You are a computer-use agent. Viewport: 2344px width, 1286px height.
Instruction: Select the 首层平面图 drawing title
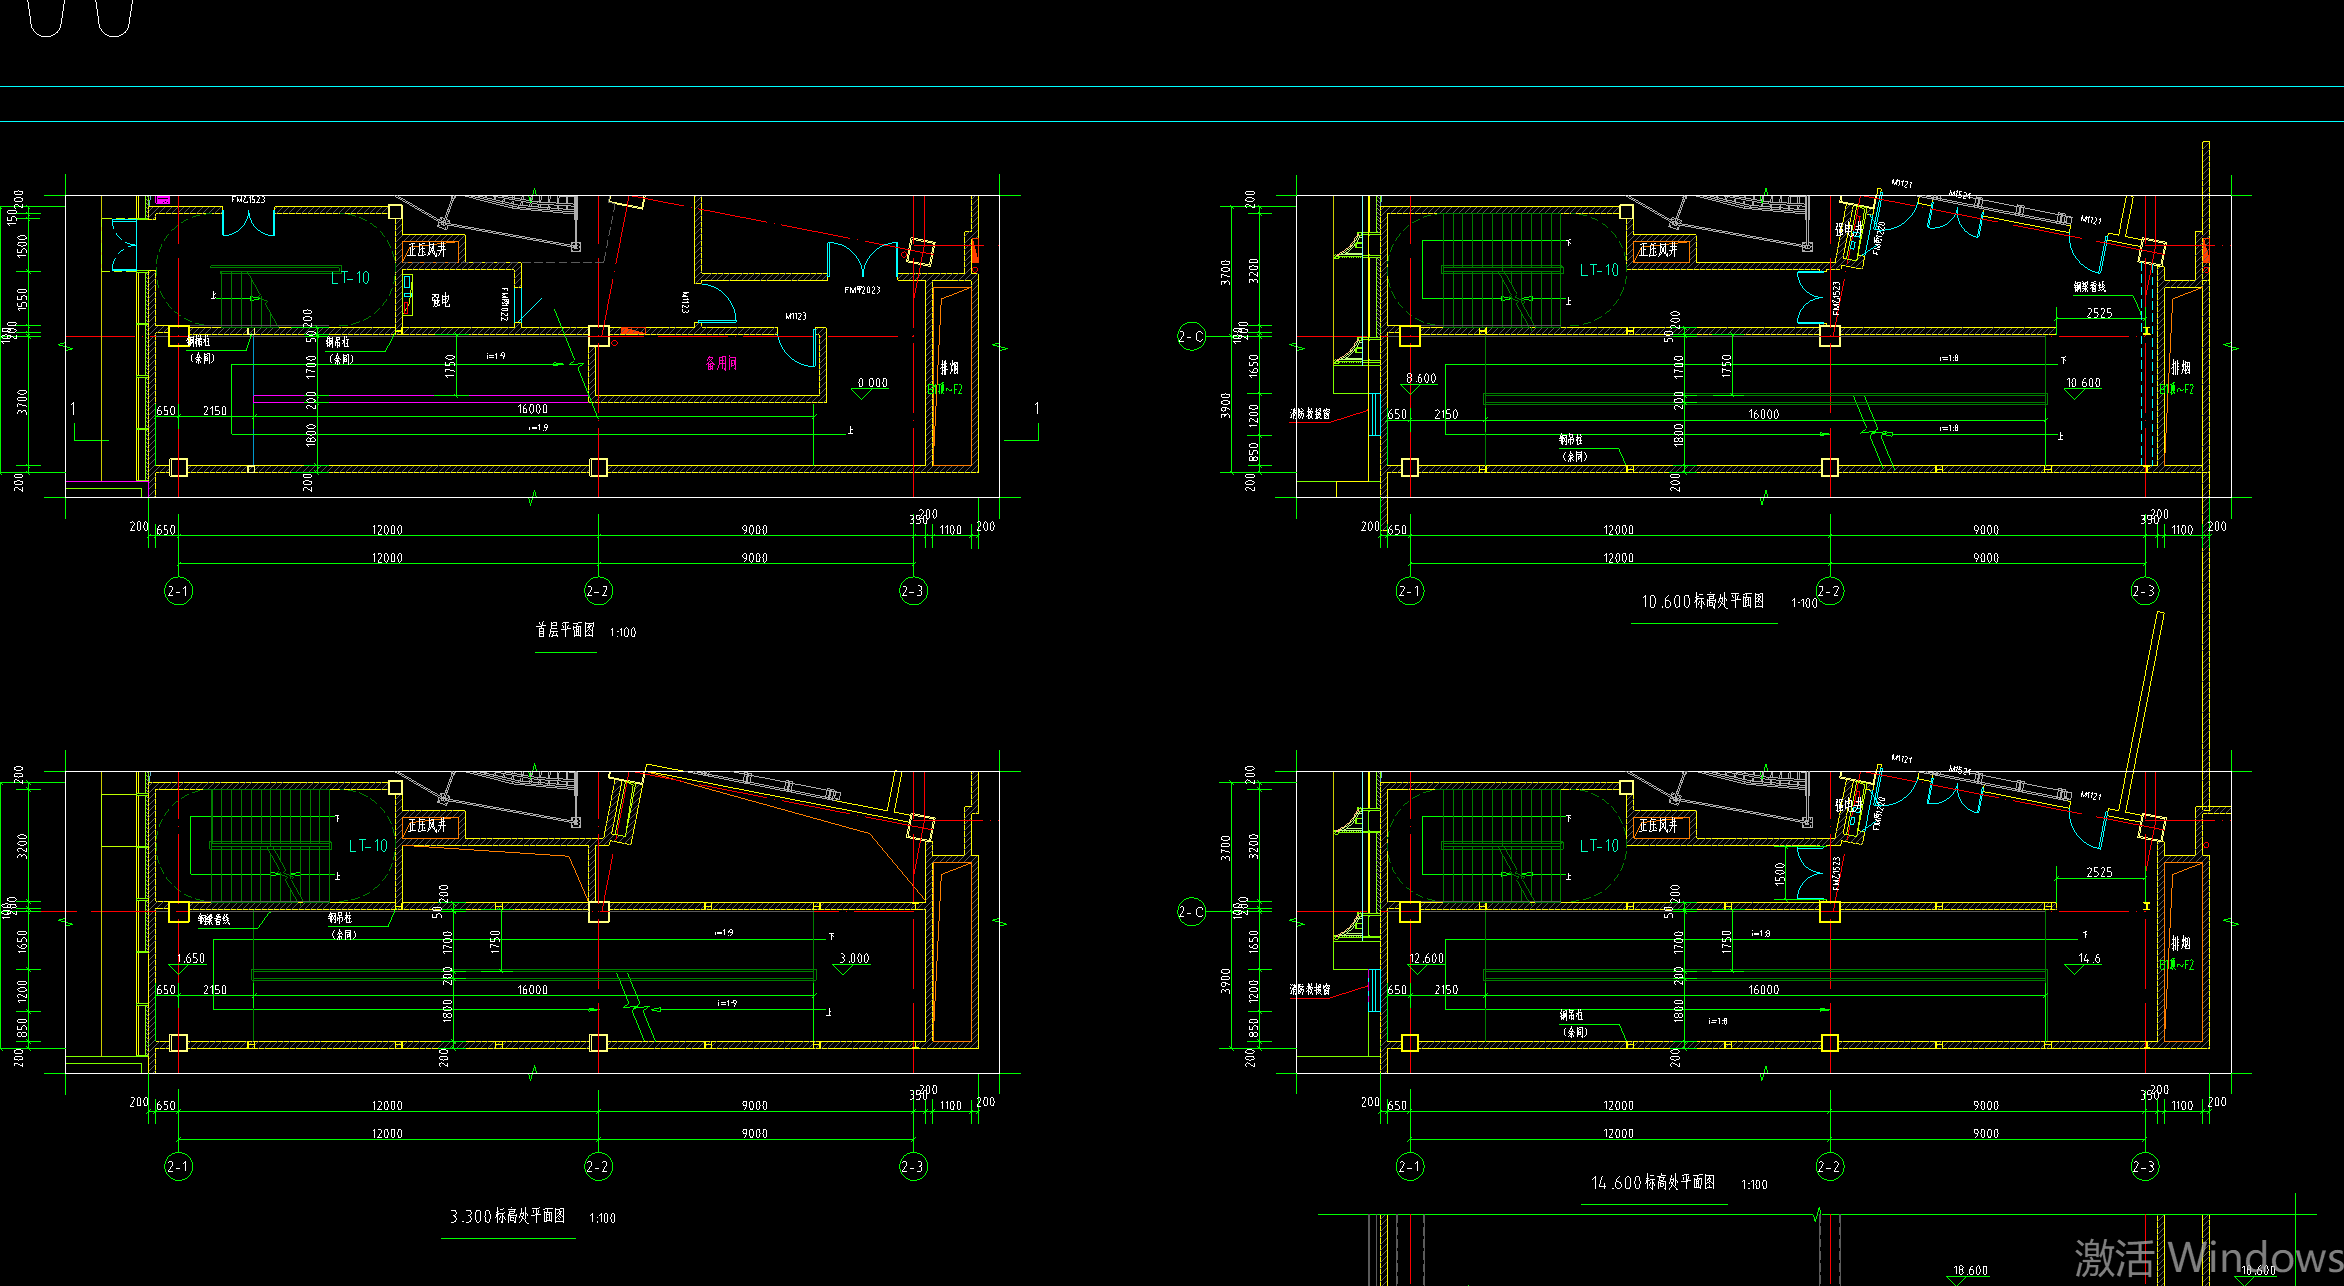pos(565,630)
